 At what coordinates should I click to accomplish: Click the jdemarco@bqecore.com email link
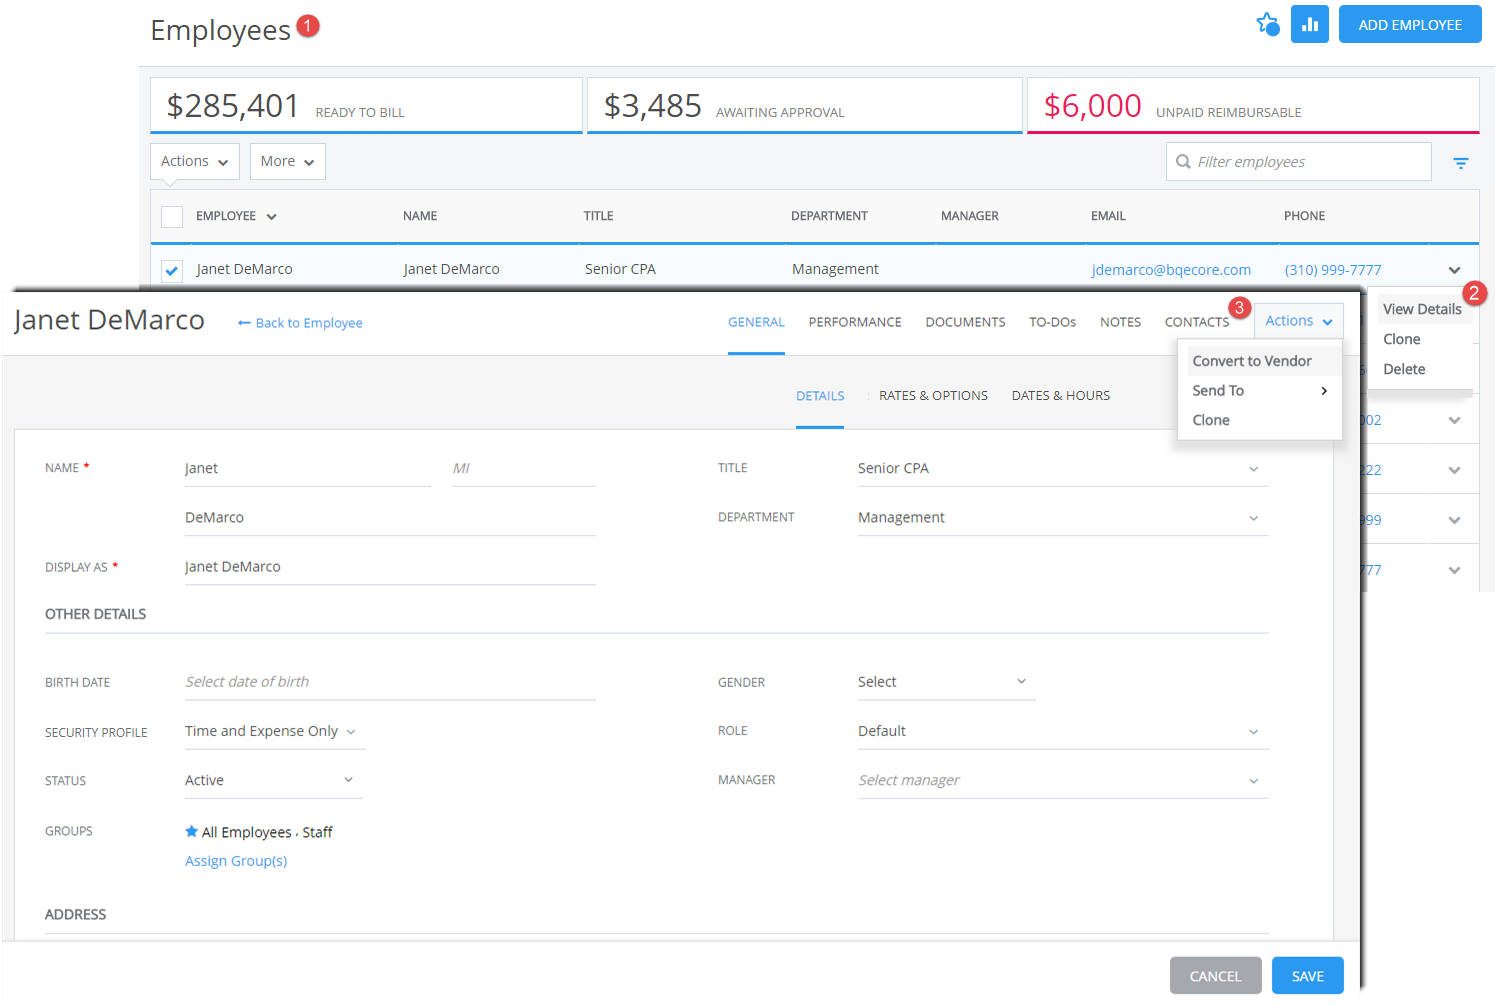(1171, 270)
